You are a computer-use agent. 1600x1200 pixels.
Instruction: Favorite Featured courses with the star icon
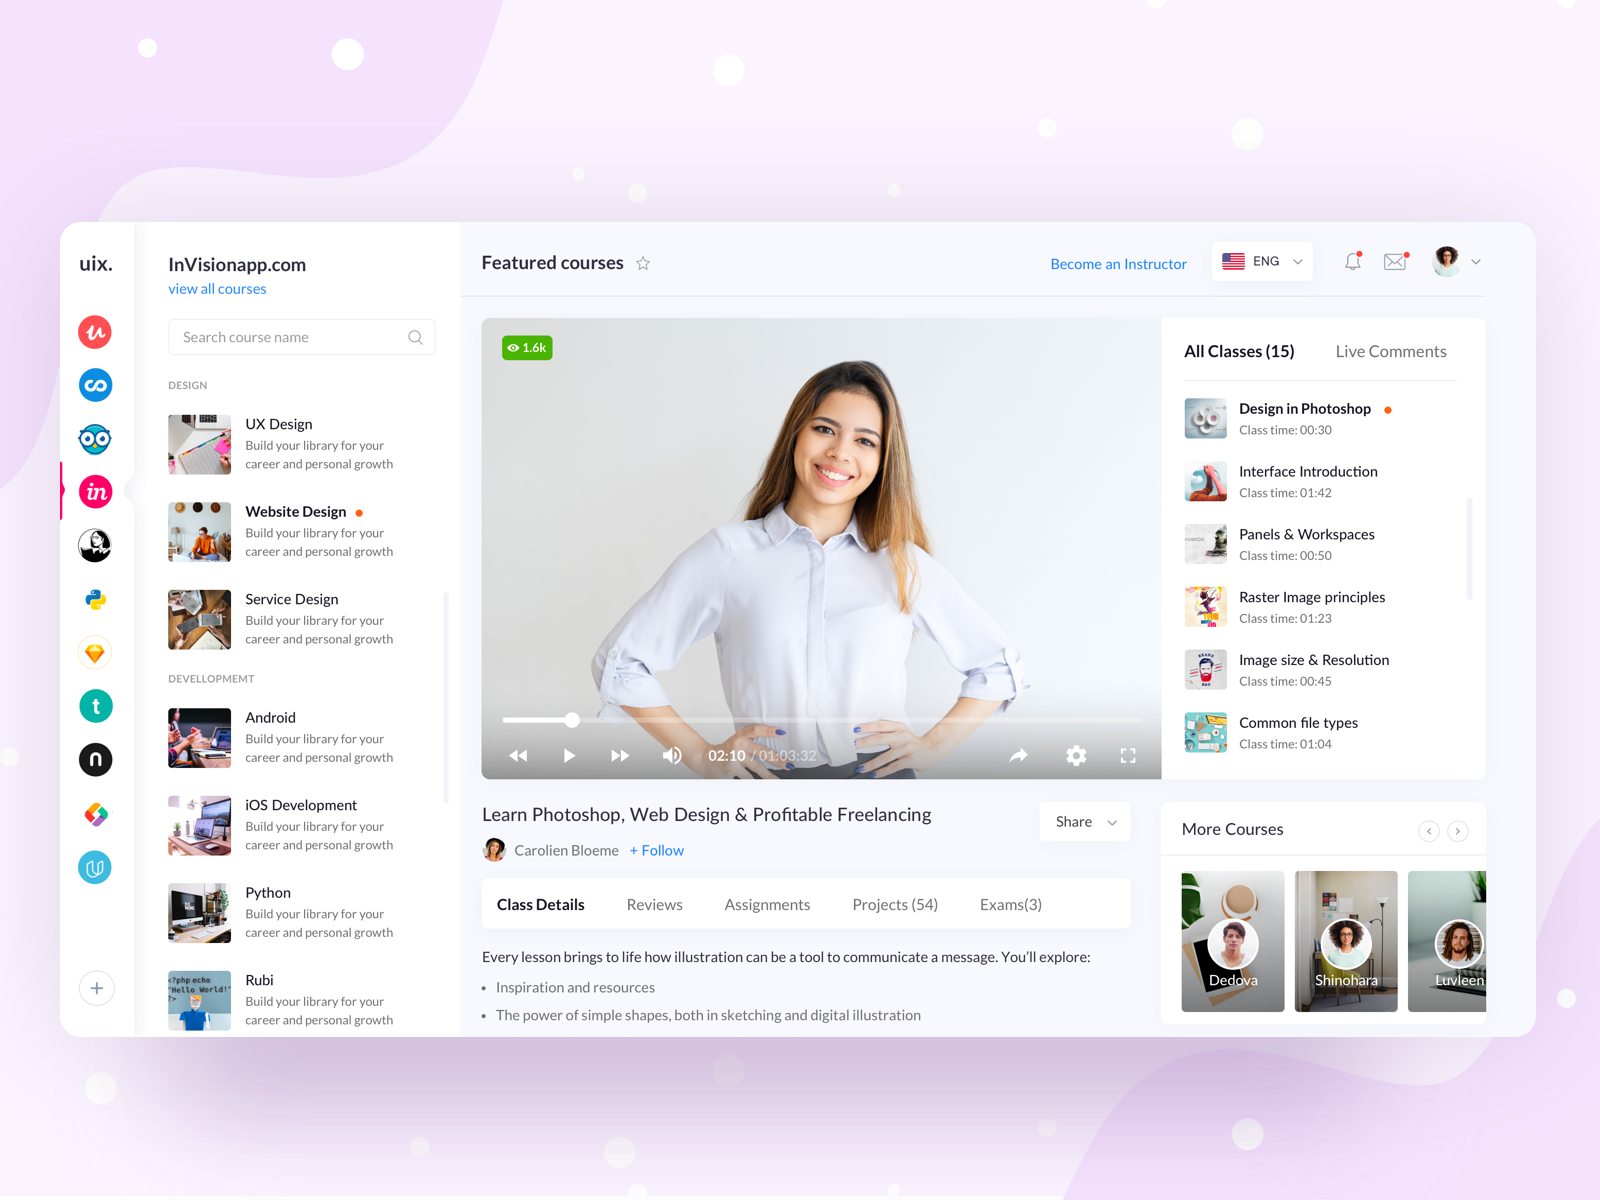pyautogui.click(x=643, y=263)
